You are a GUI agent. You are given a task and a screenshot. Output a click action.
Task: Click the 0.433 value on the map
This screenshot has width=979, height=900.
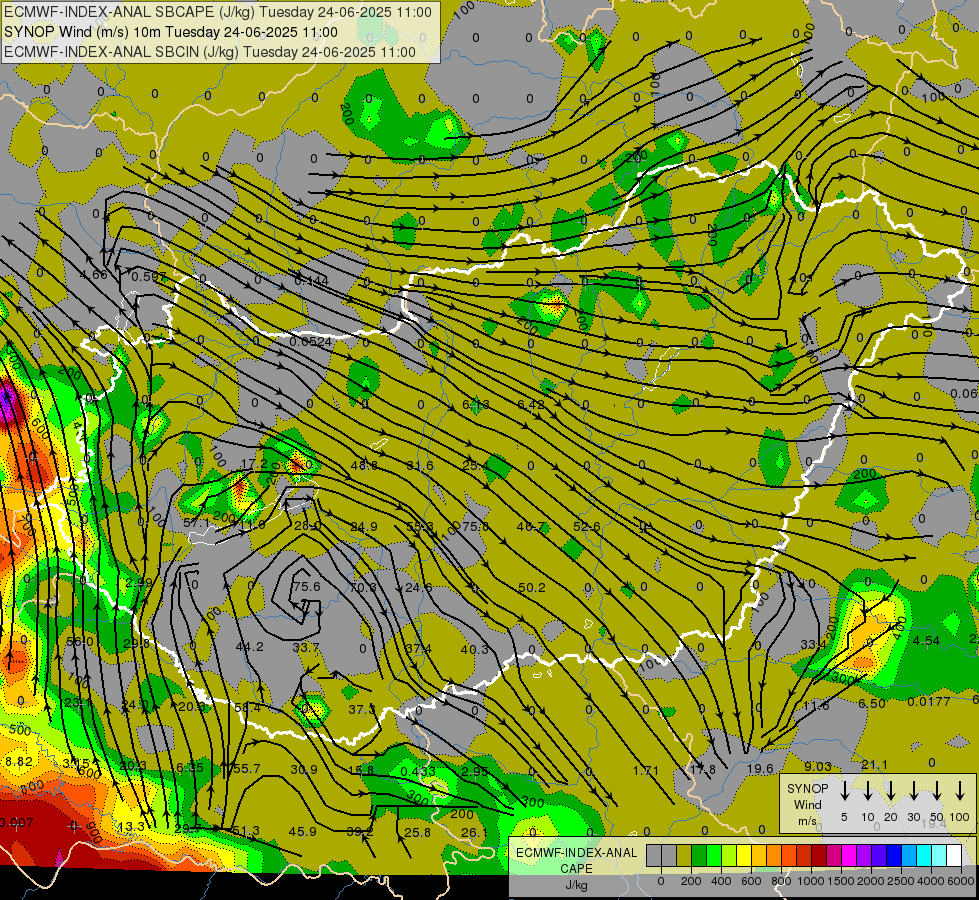pyautogui.click(x=418, y=771)
